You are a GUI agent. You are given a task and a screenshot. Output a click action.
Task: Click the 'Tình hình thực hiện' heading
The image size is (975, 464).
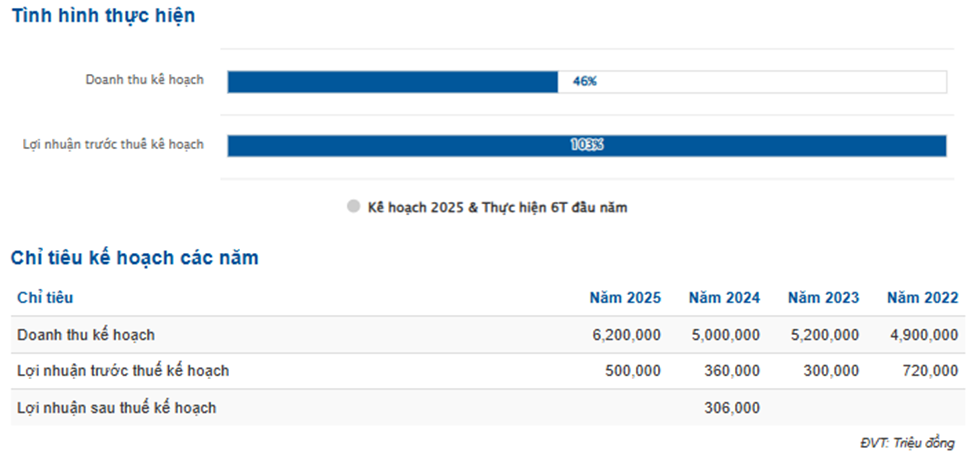coord(103,16)
